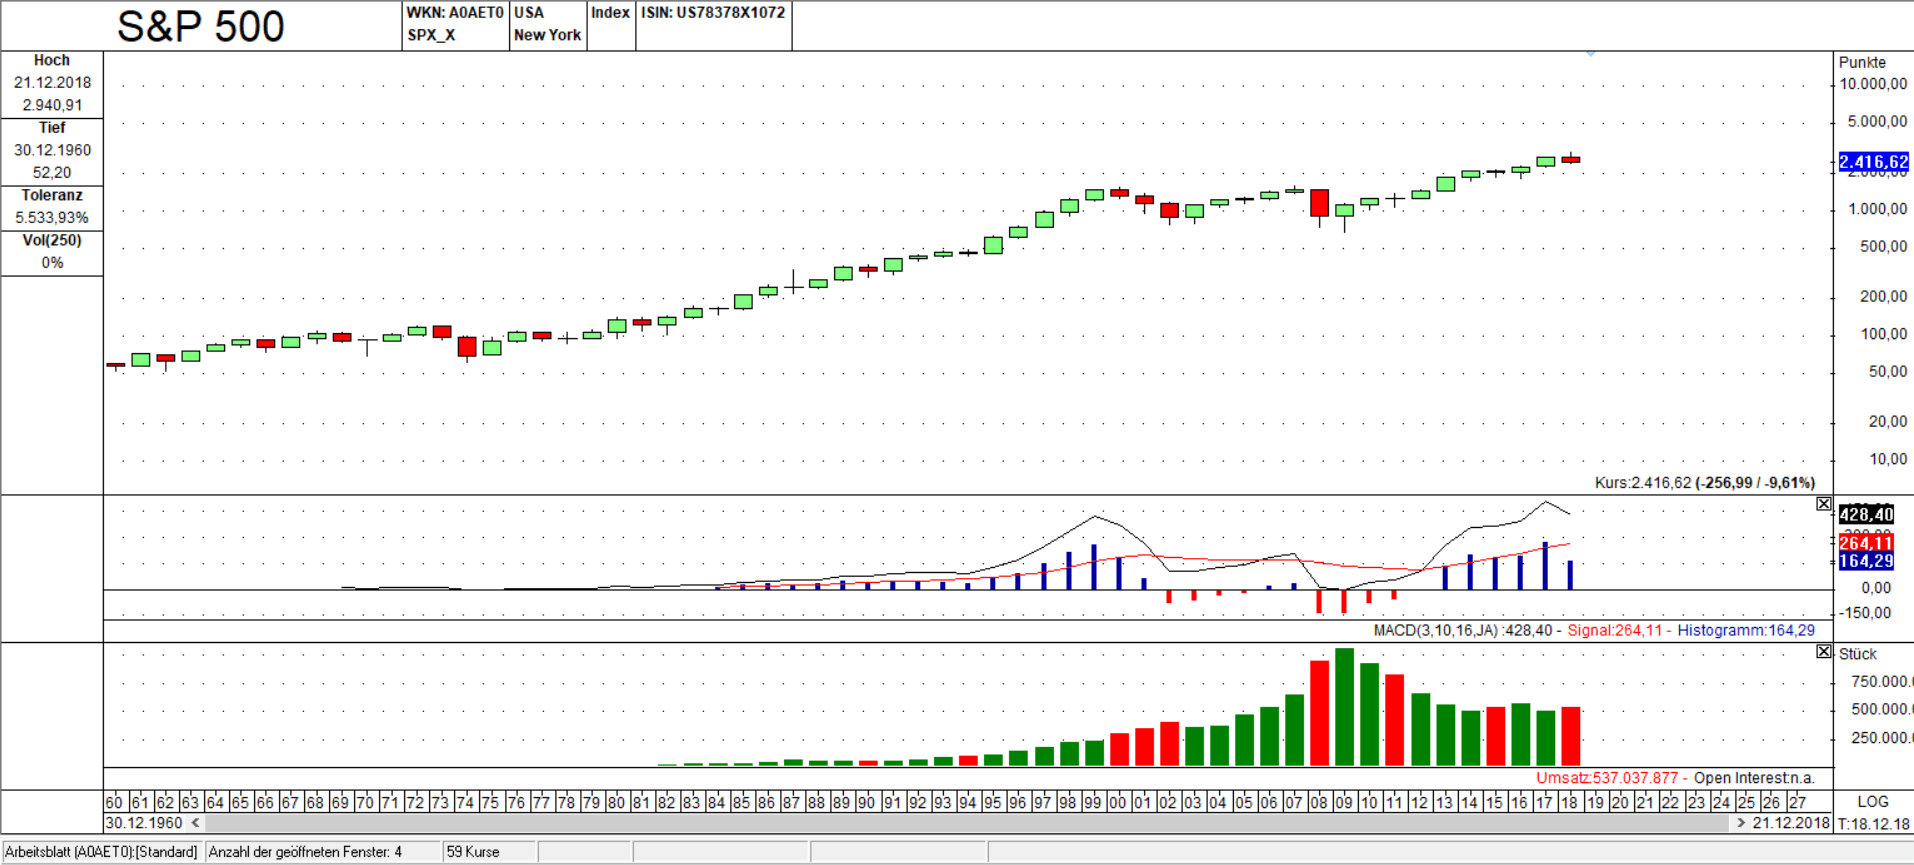Click the 10,00 price scale label

click(x=1888, y=459)
